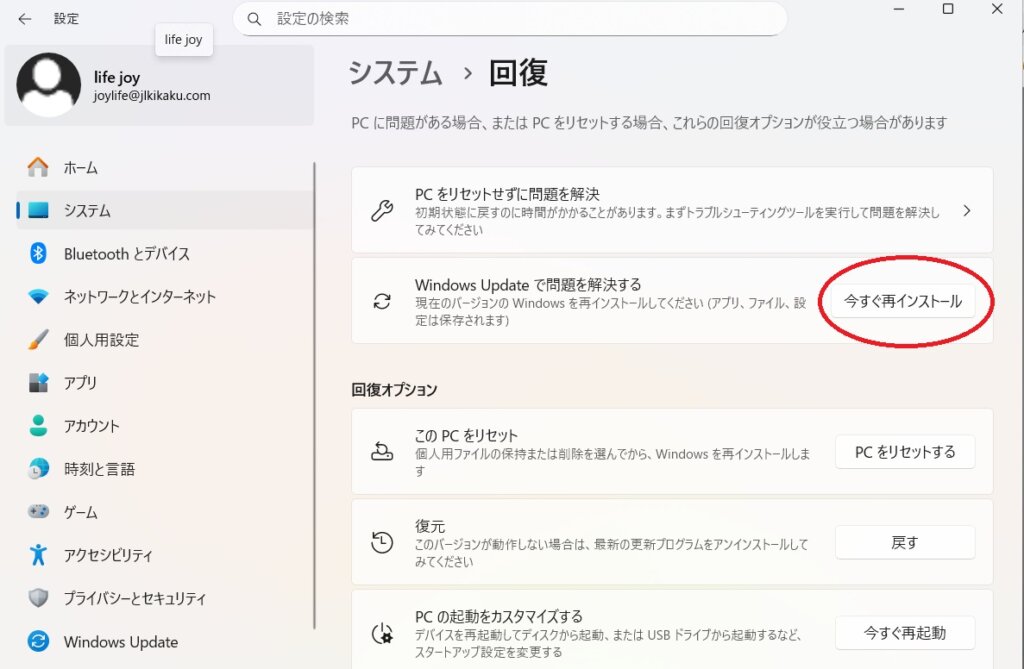This screenshot has width=1024, height=669.
Task: Focus the 設定の検索 search field
Action: pos(520,19)
